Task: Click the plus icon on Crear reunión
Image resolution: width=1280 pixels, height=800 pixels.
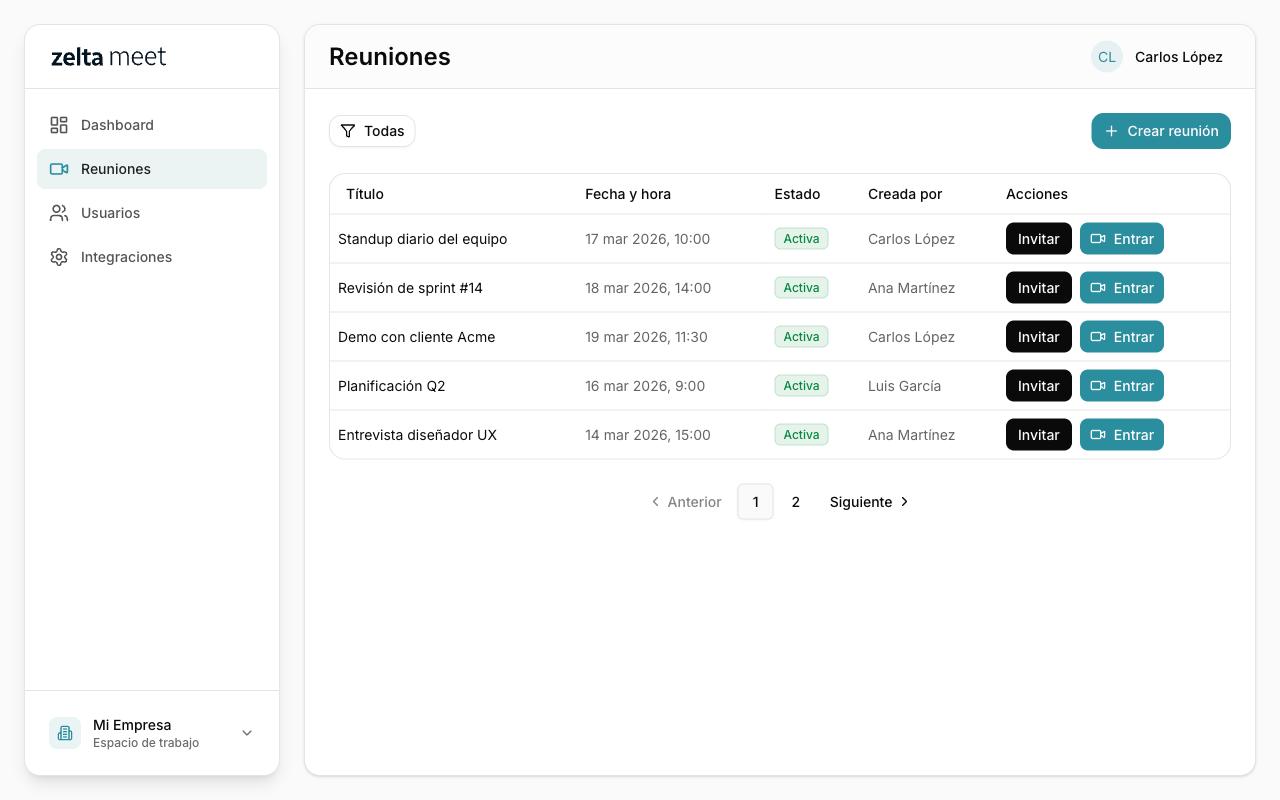Action: point(1111,131)
